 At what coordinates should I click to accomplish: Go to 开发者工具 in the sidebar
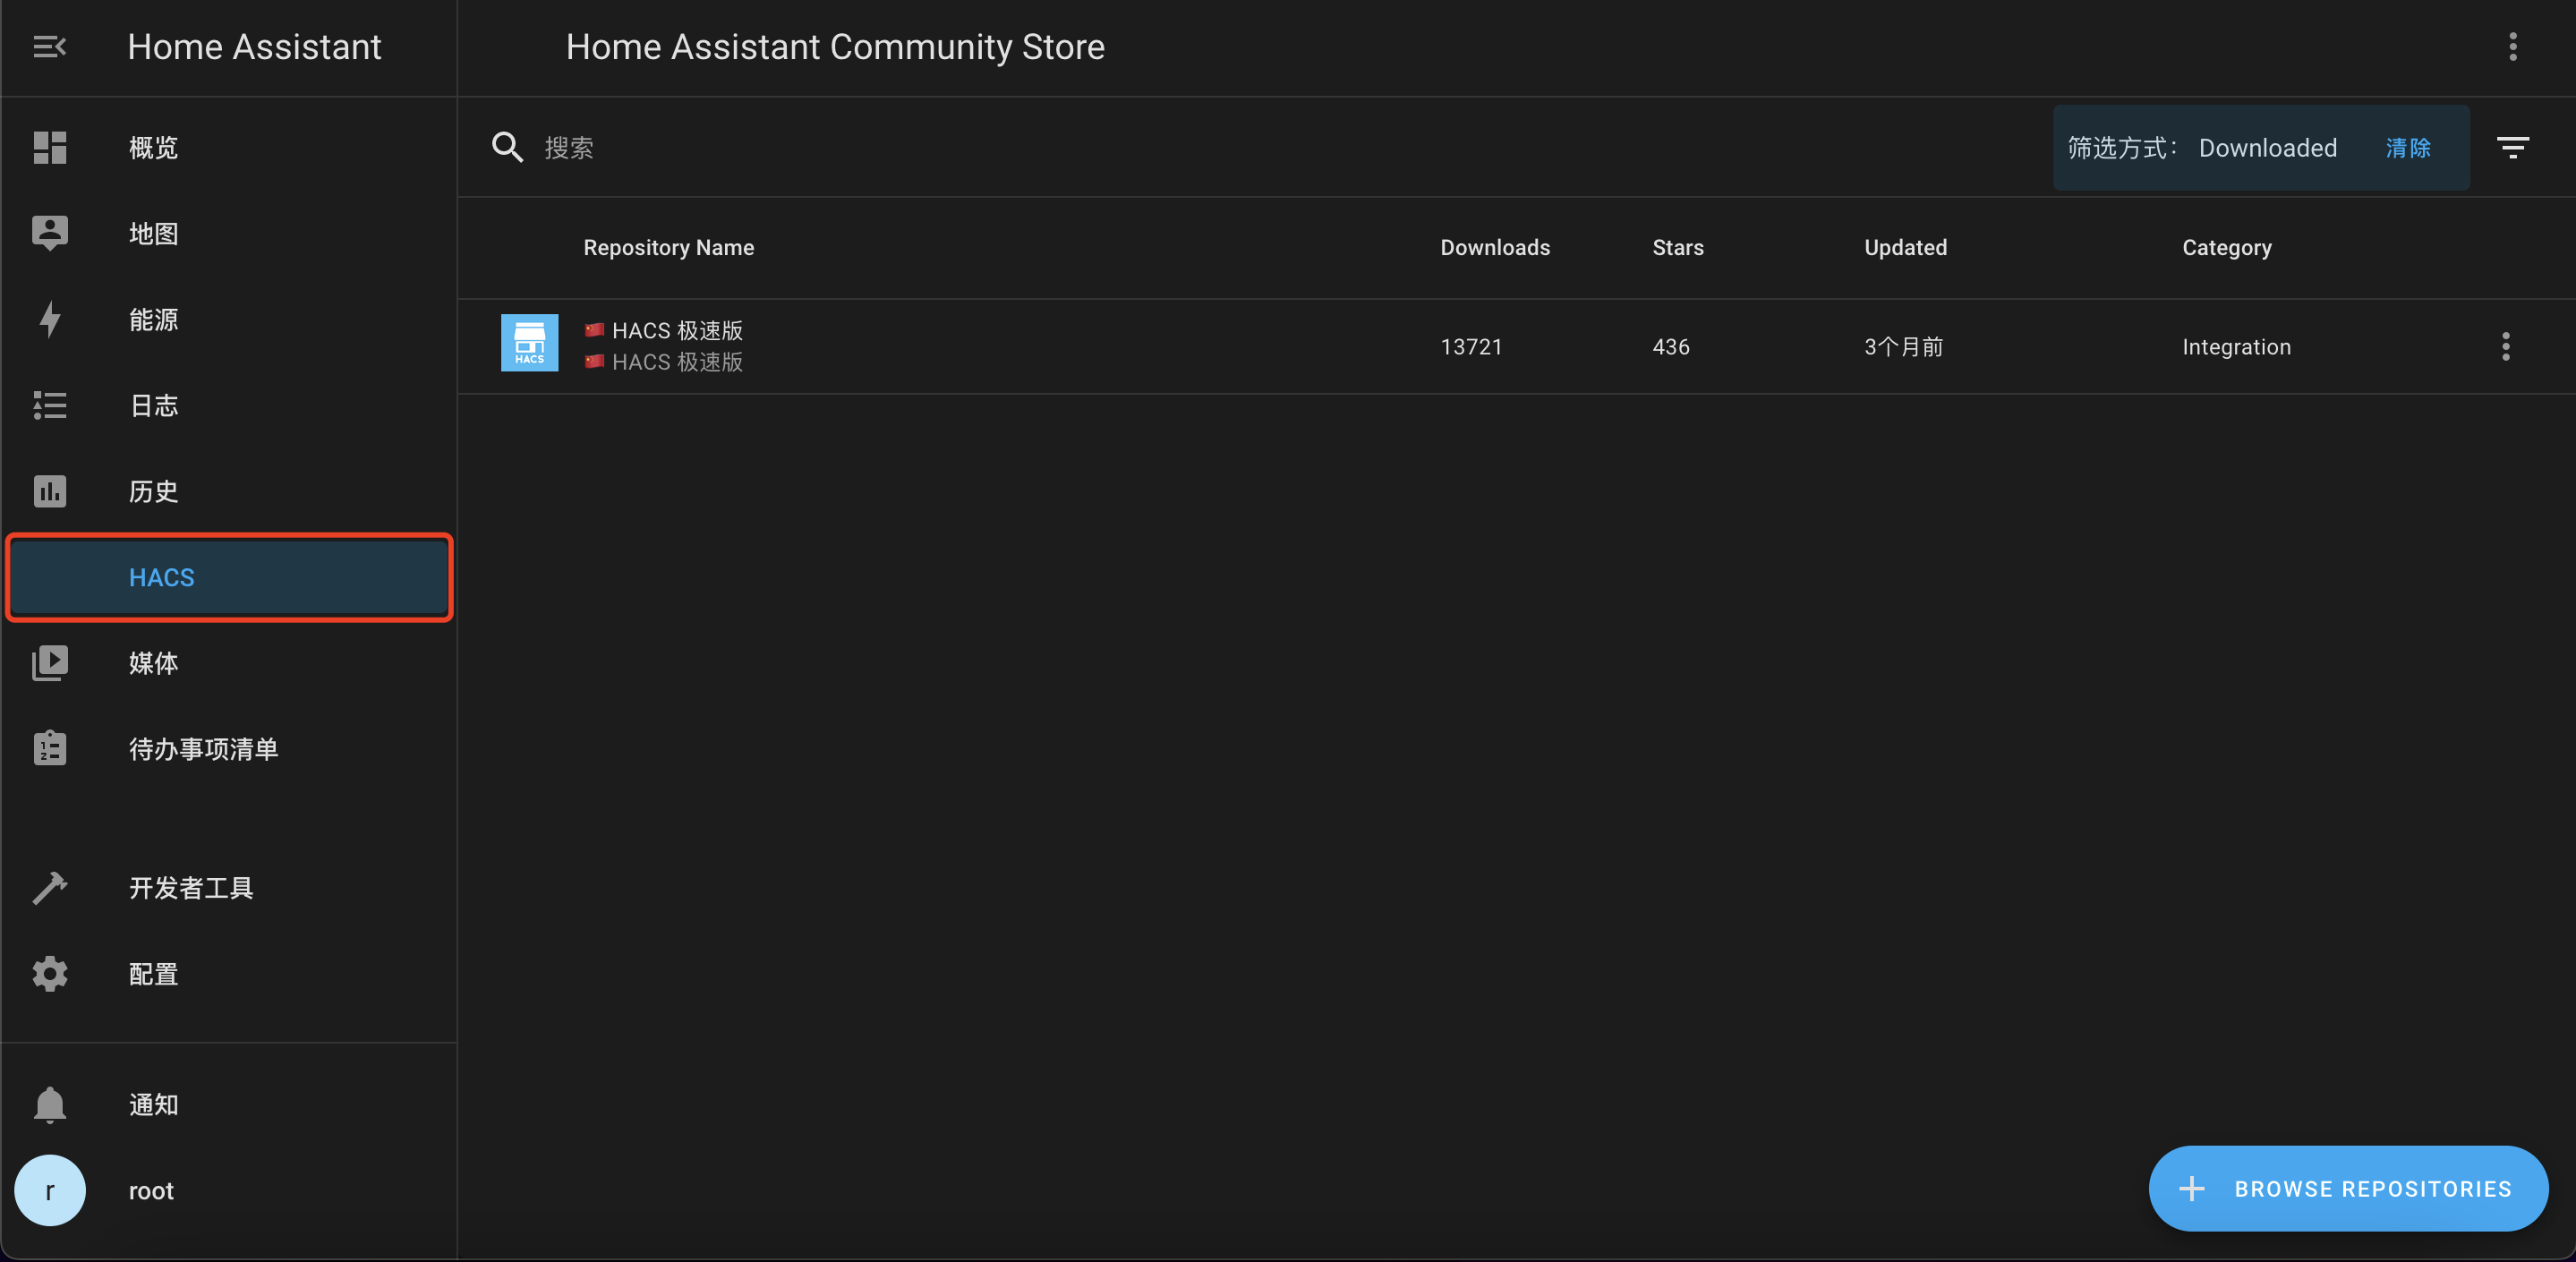[191, 888]
